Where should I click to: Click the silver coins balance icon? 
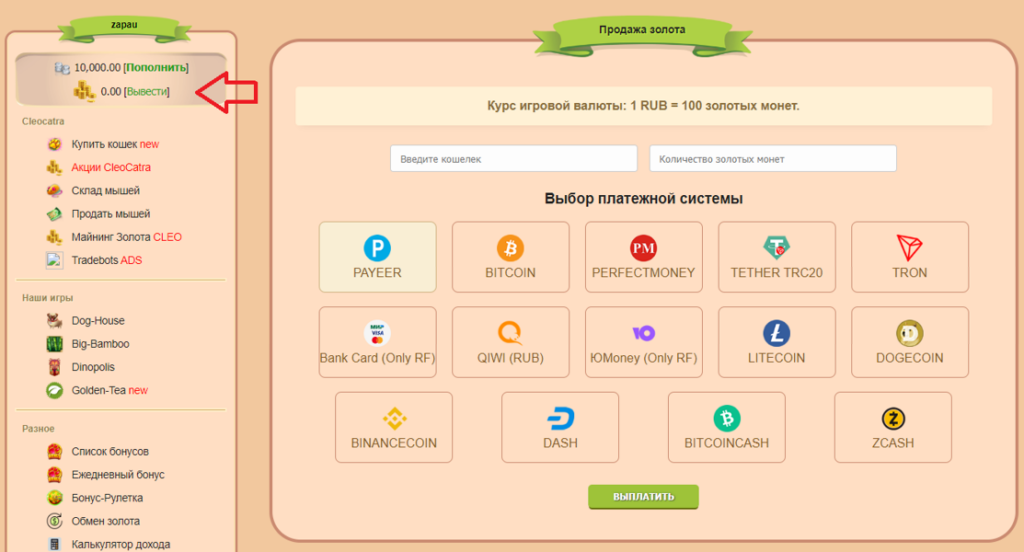point(62,68)
